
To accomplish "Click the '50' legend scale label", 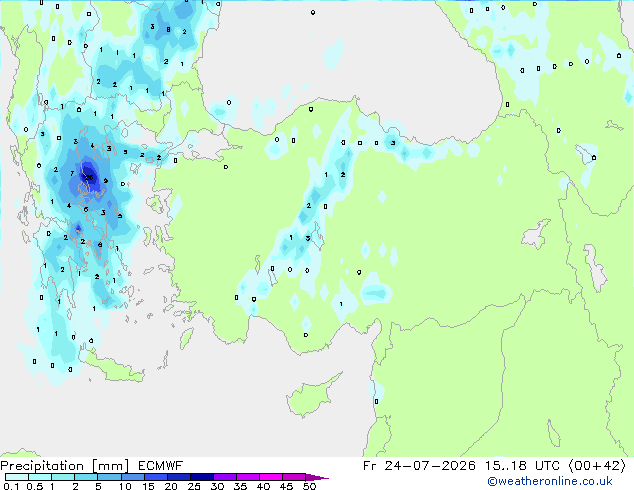I will [309, 486].
